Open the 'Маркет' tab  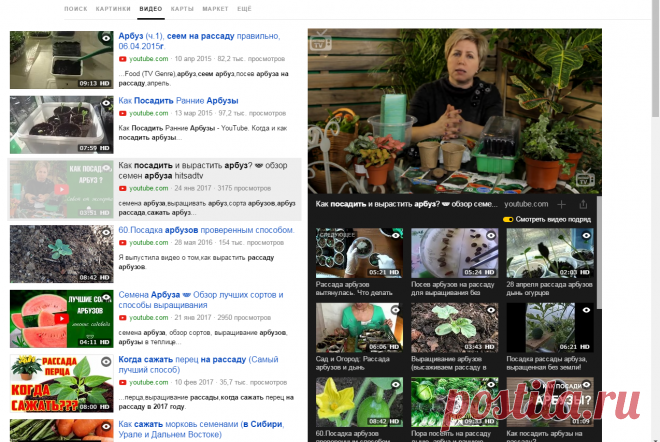coord(215,9)
